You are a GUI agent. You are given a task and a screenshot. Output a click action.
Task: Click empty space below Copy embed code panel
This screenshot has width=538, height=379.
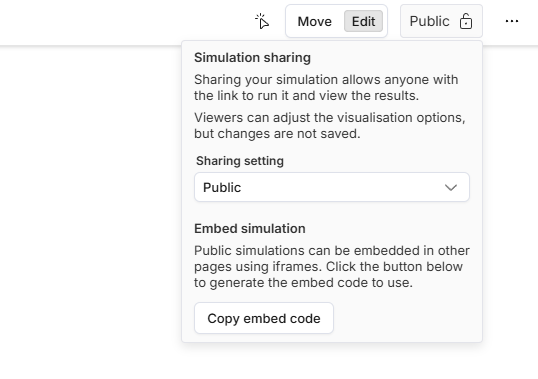tap(332, 361)
